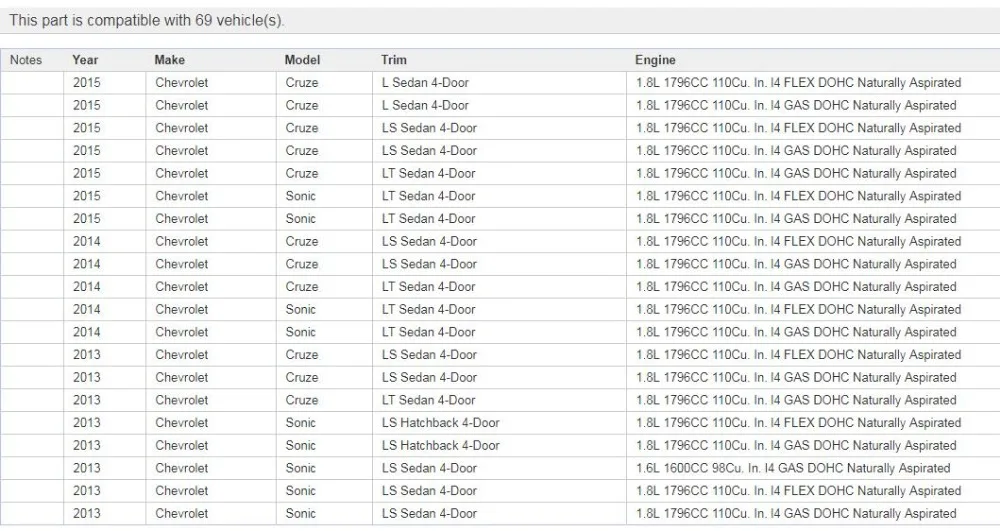Click 'Chevrolet' make in the 2014 Cruze LT row
1000x531 pixels.
(x=182, y=287)
